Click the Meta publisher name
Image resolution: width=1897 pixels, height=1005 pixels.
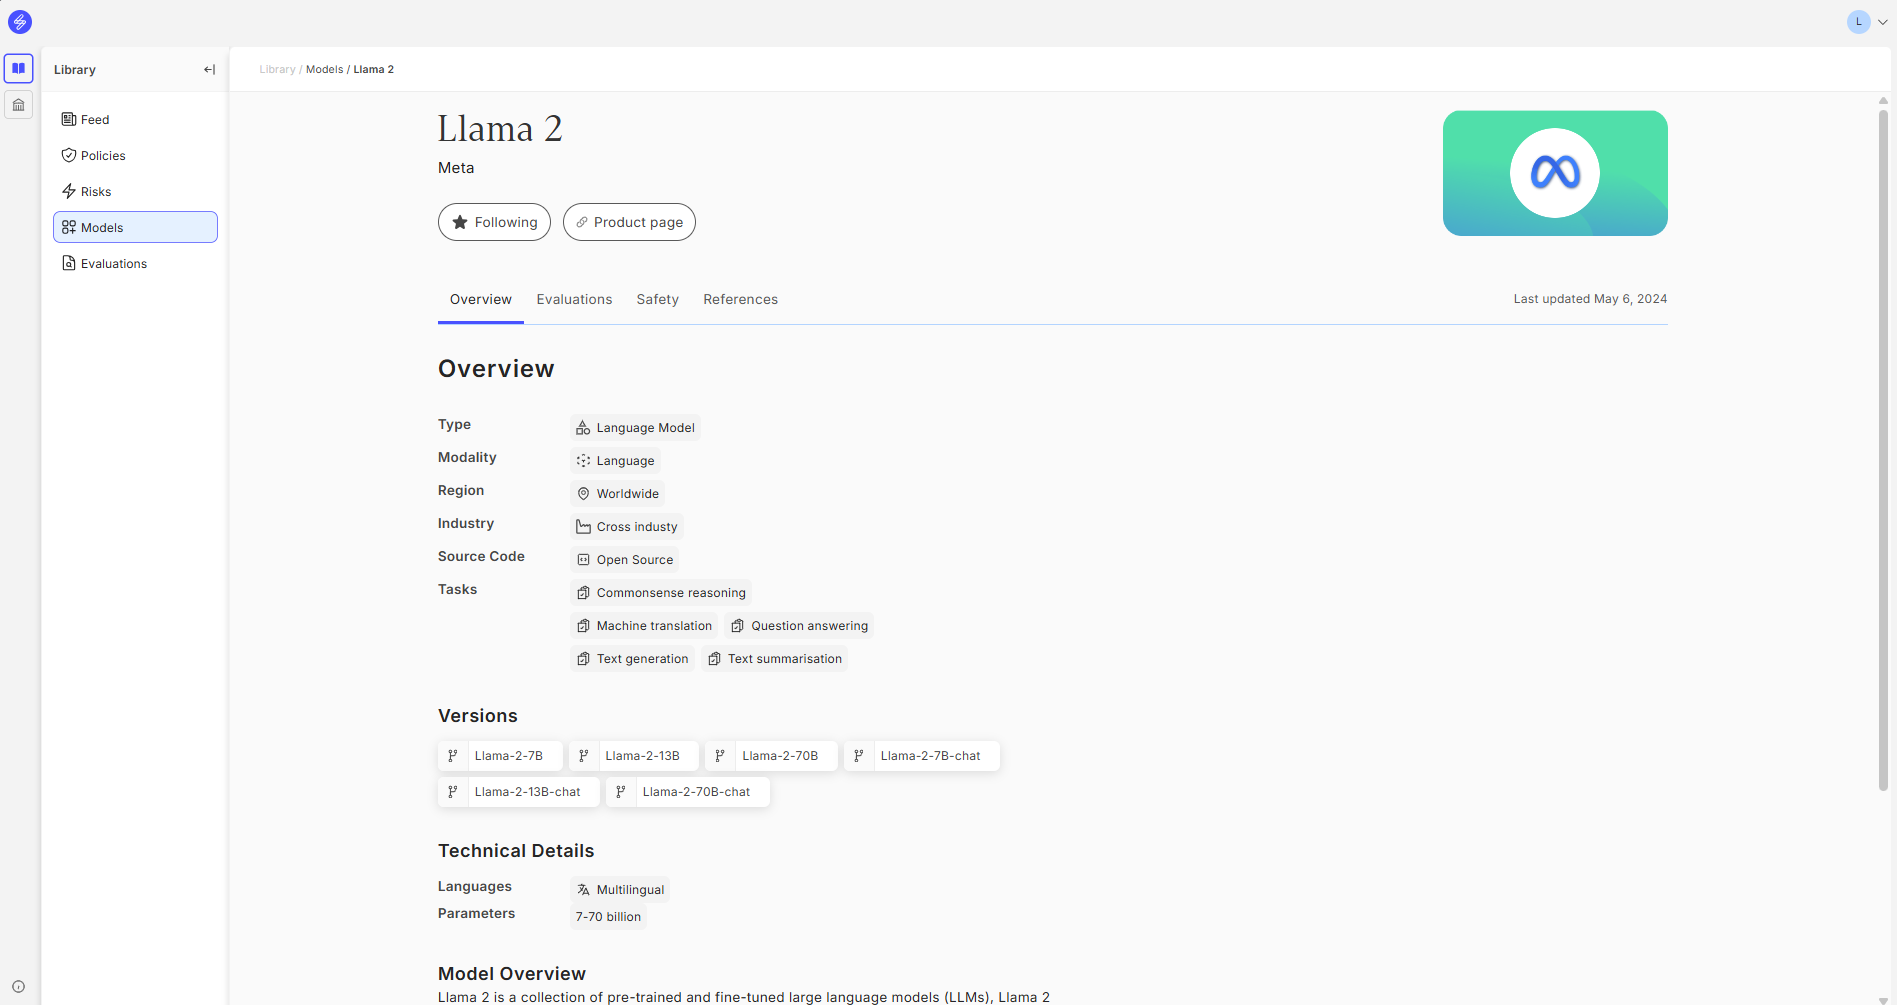(456, 168)
